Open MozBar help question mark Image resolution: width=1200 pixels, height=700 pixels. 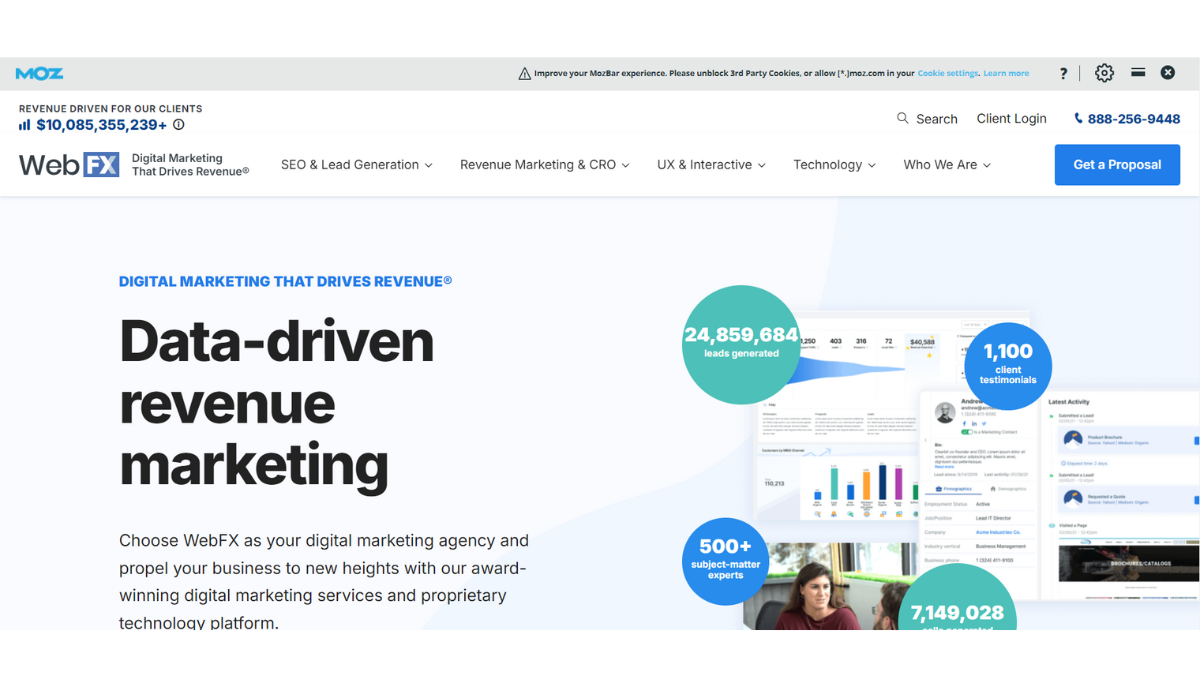1063,73
